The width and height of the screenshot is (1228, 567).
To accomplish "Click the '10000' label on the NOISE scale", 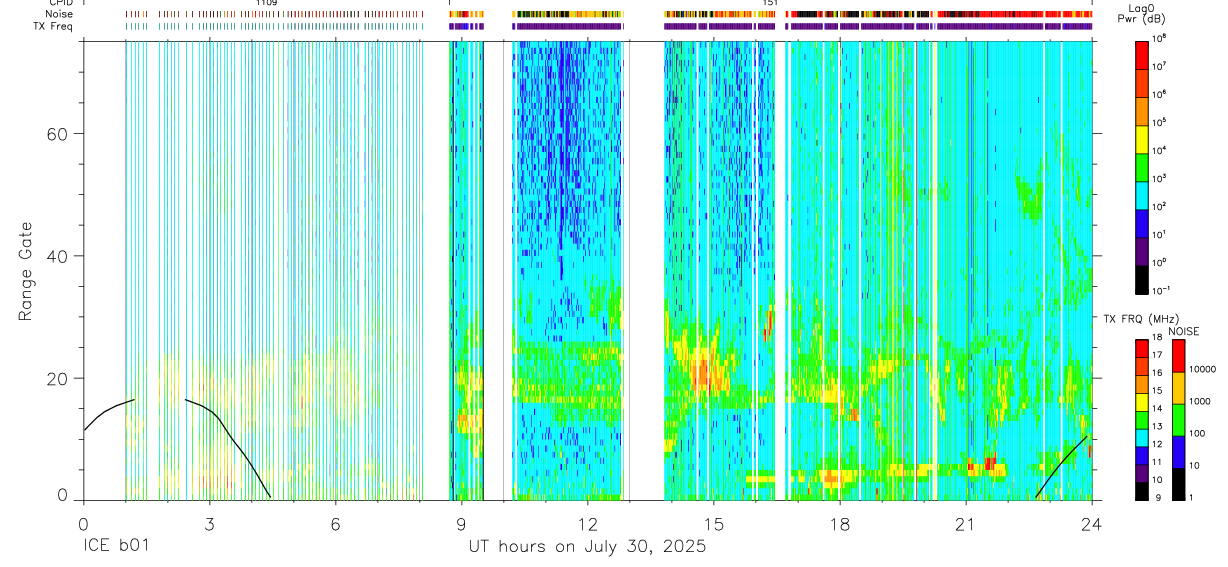I will [x=1204, y=370].
